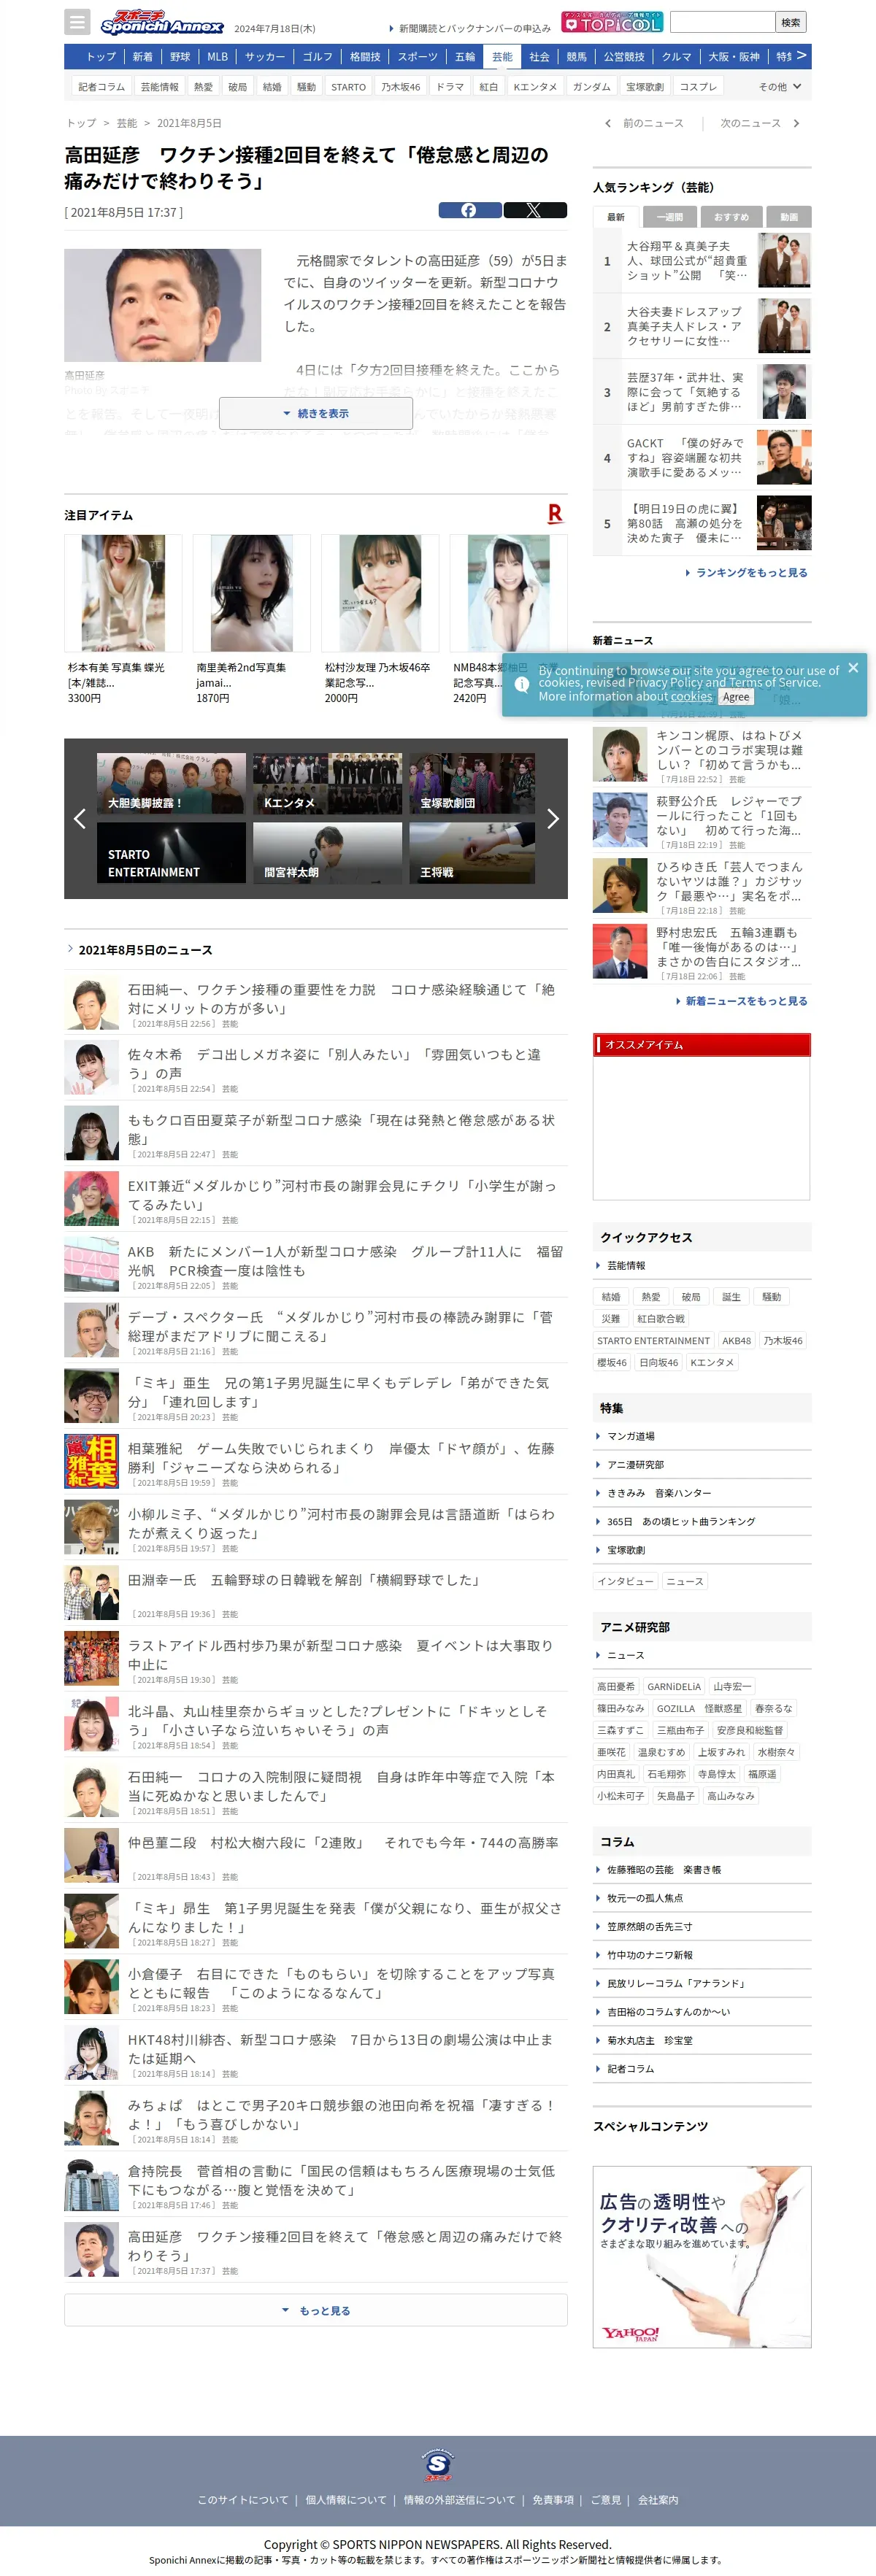Open ranking item 1 大谷翔平 article
The image size is (876, 2576).
702,260
